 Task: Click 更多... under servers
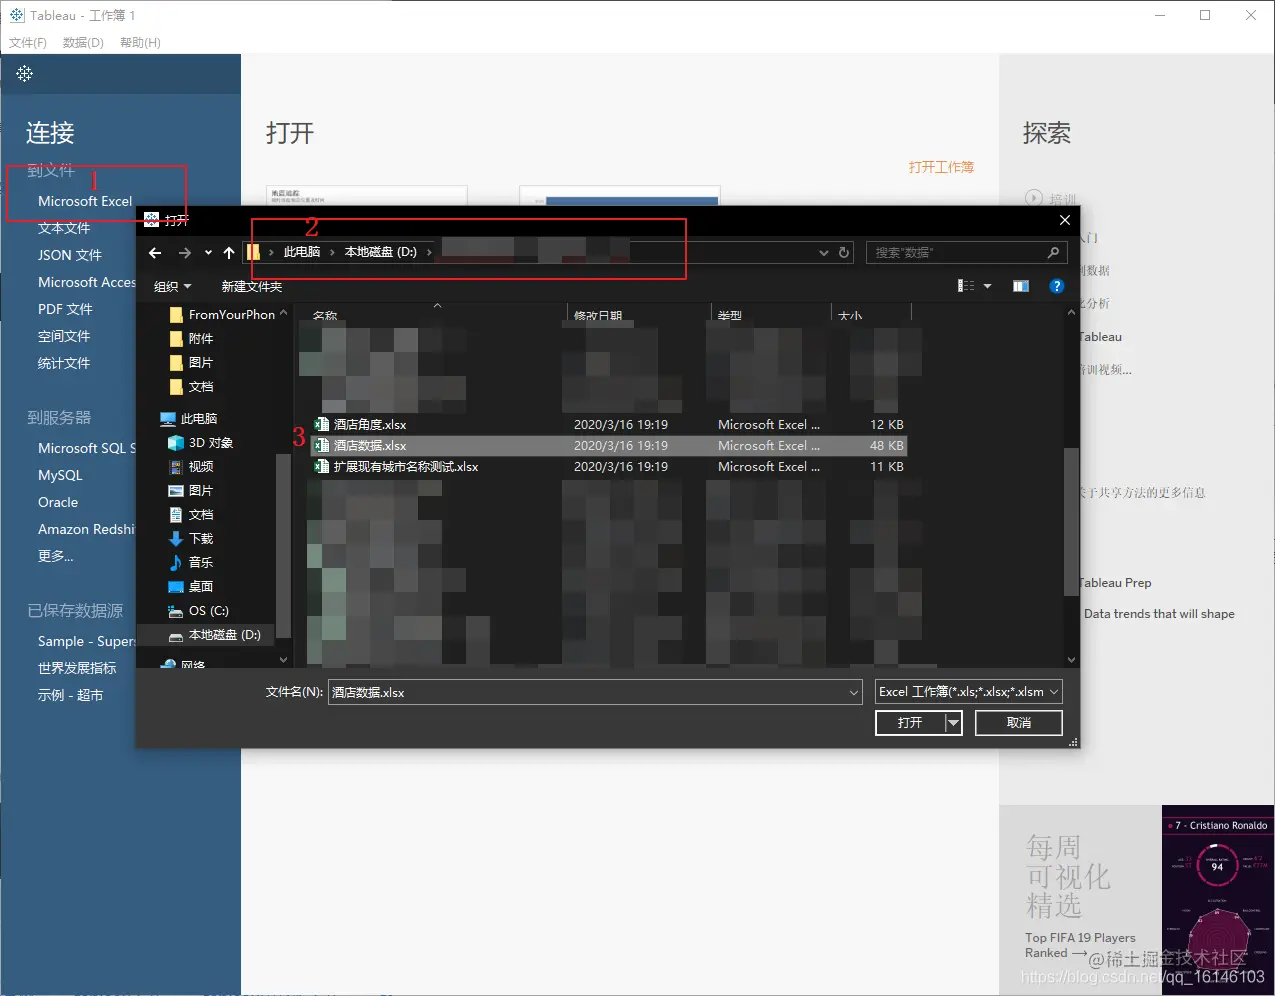pos(56,556)
